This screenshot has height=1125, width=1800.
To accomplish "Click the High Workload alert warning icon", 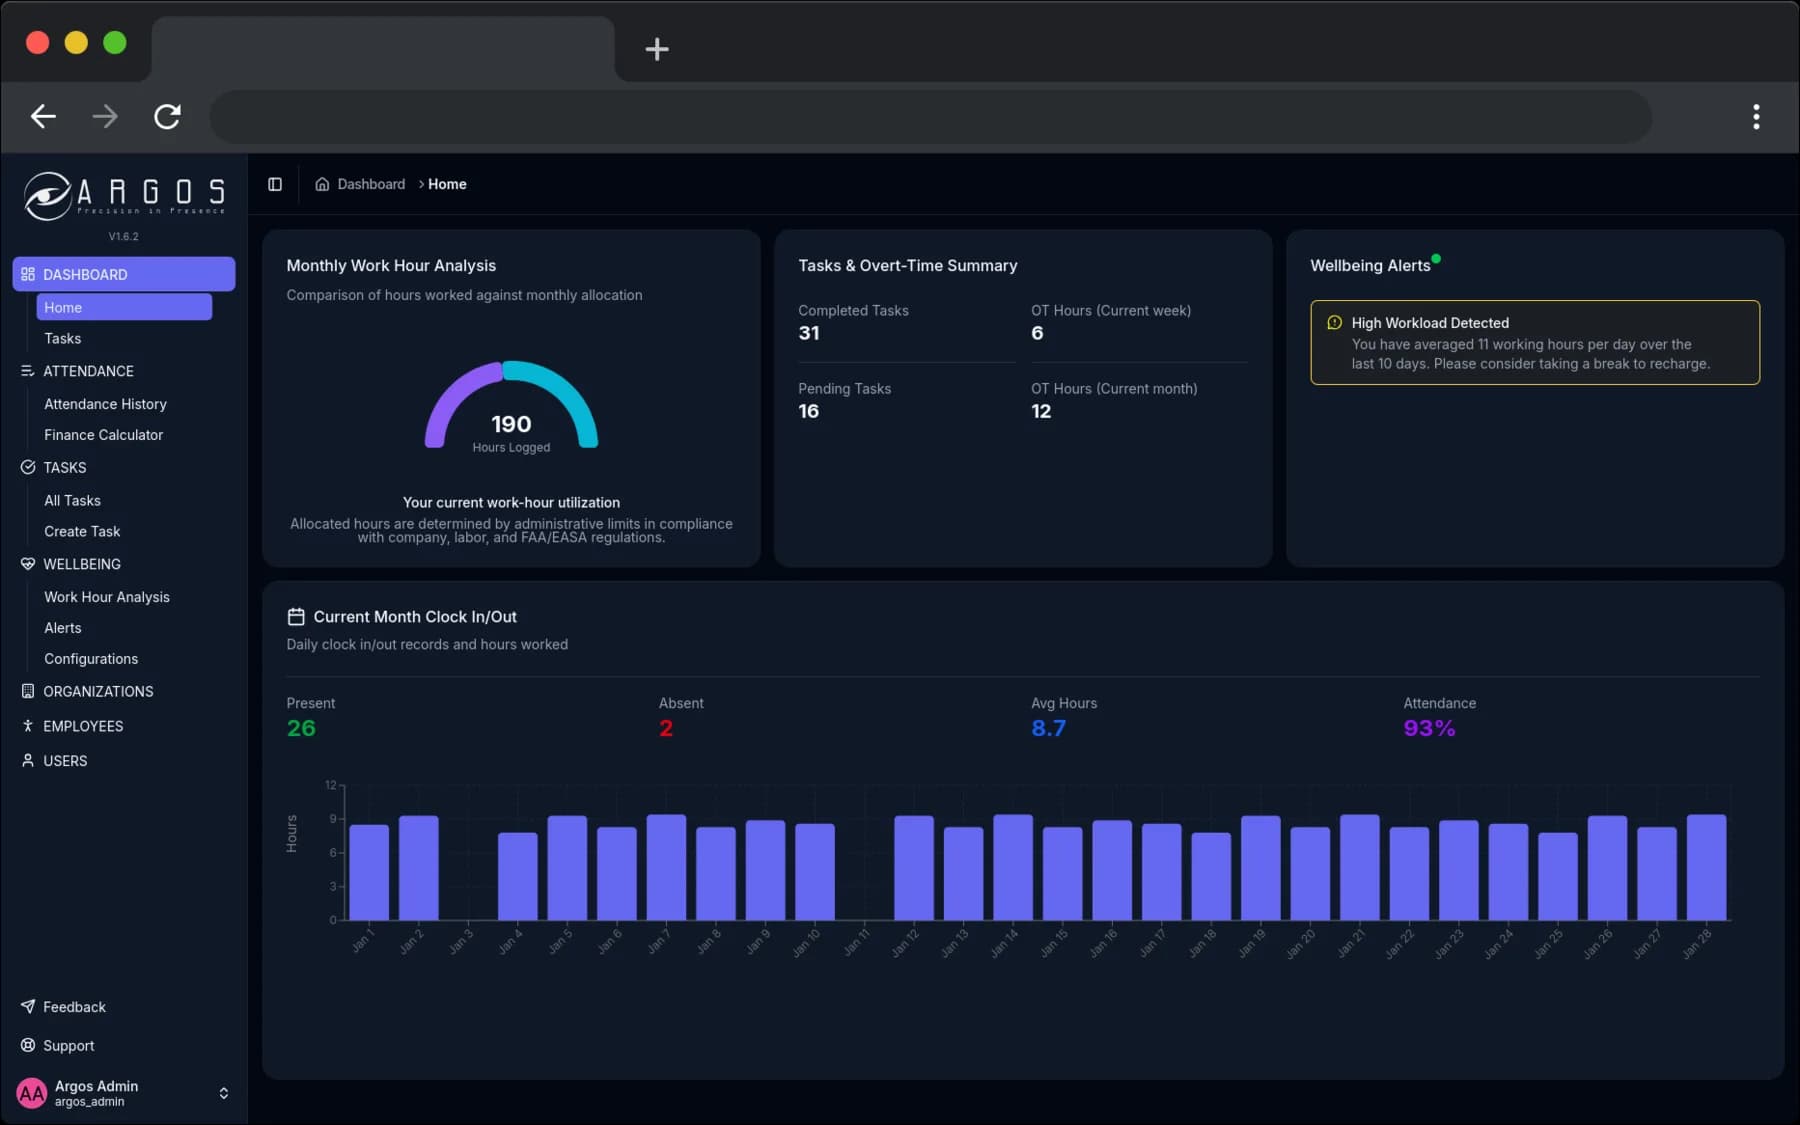I will (x=1334, y=323).
